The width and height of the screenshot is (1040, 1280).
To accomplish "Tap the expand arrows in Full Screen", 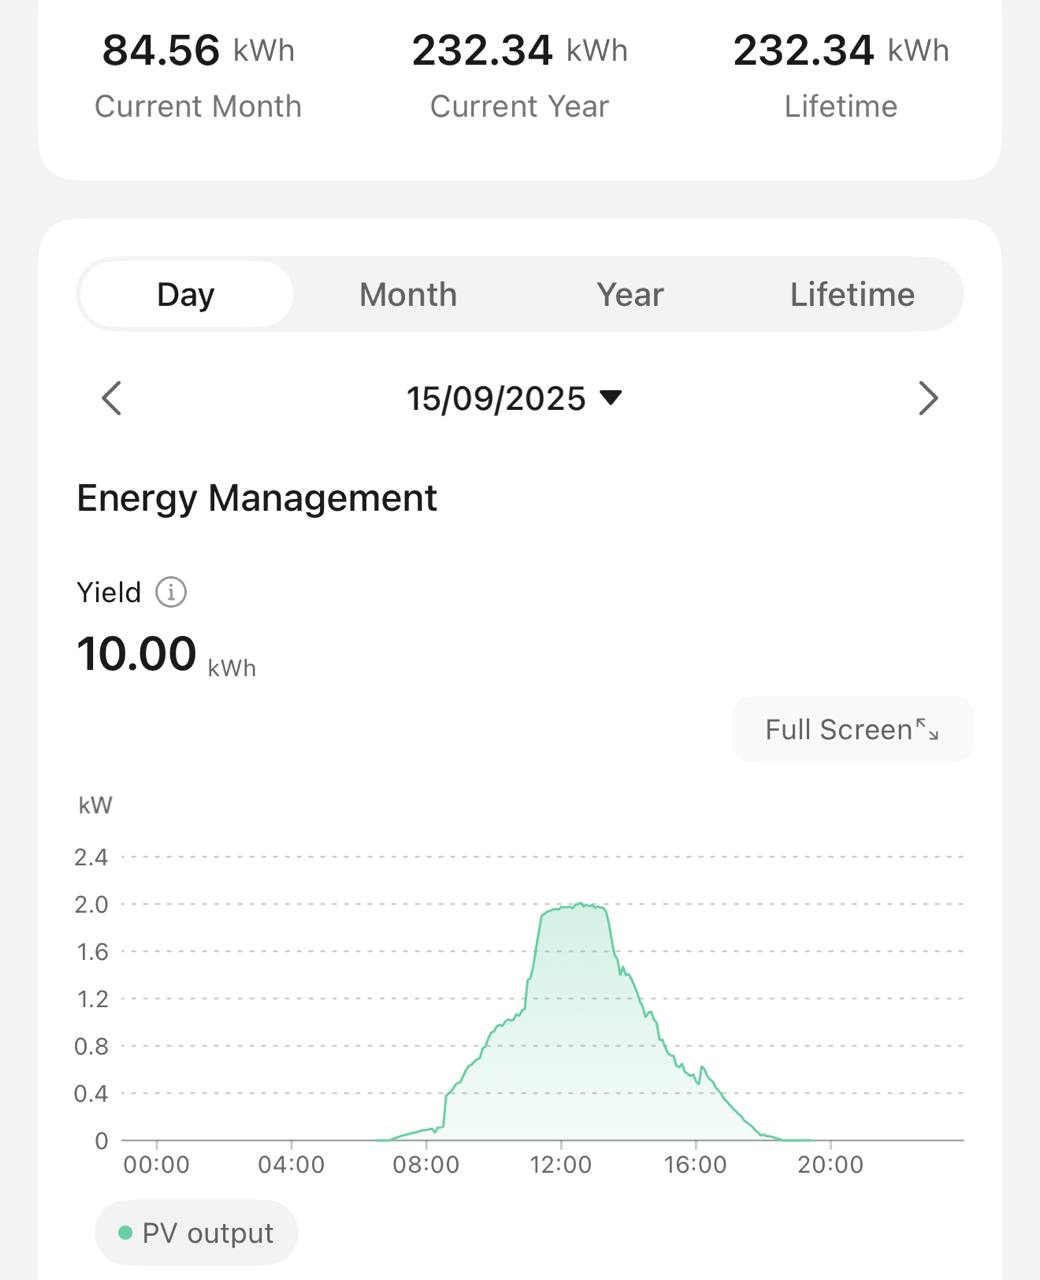I will (928, 730).
